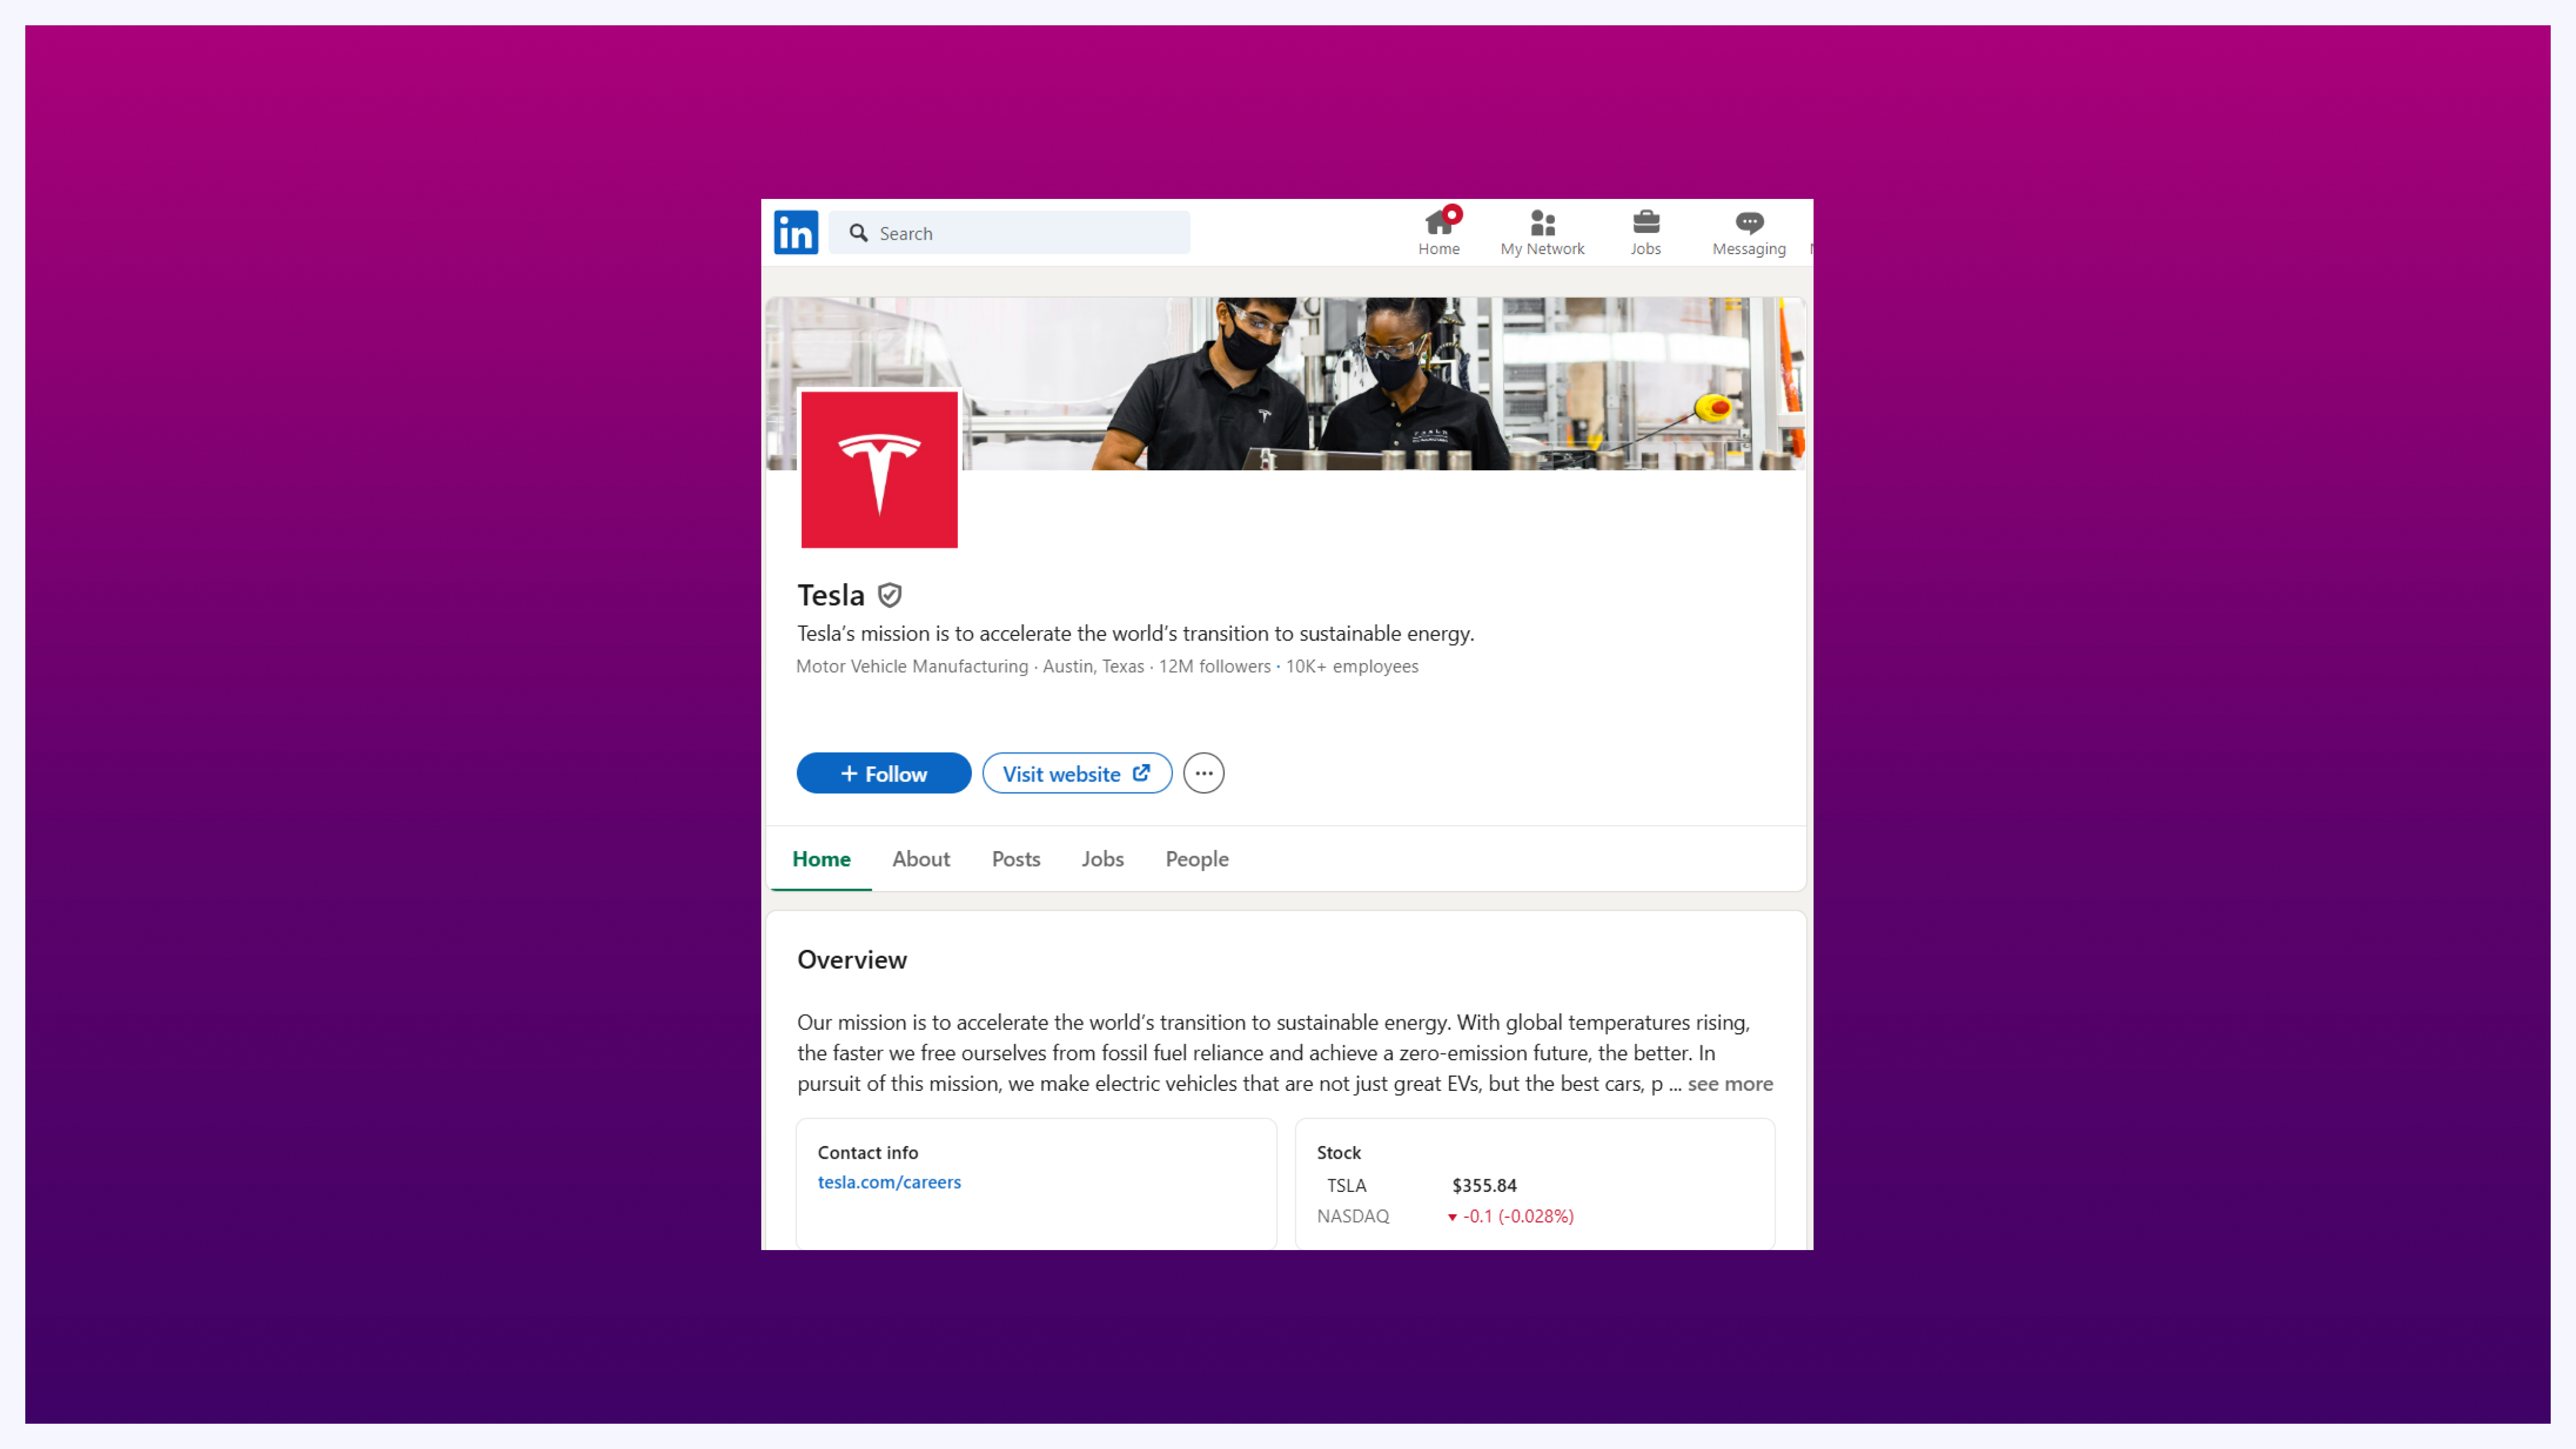Select the People tab
This screenshot has height=1449, width=2576.
[1196, 859]
